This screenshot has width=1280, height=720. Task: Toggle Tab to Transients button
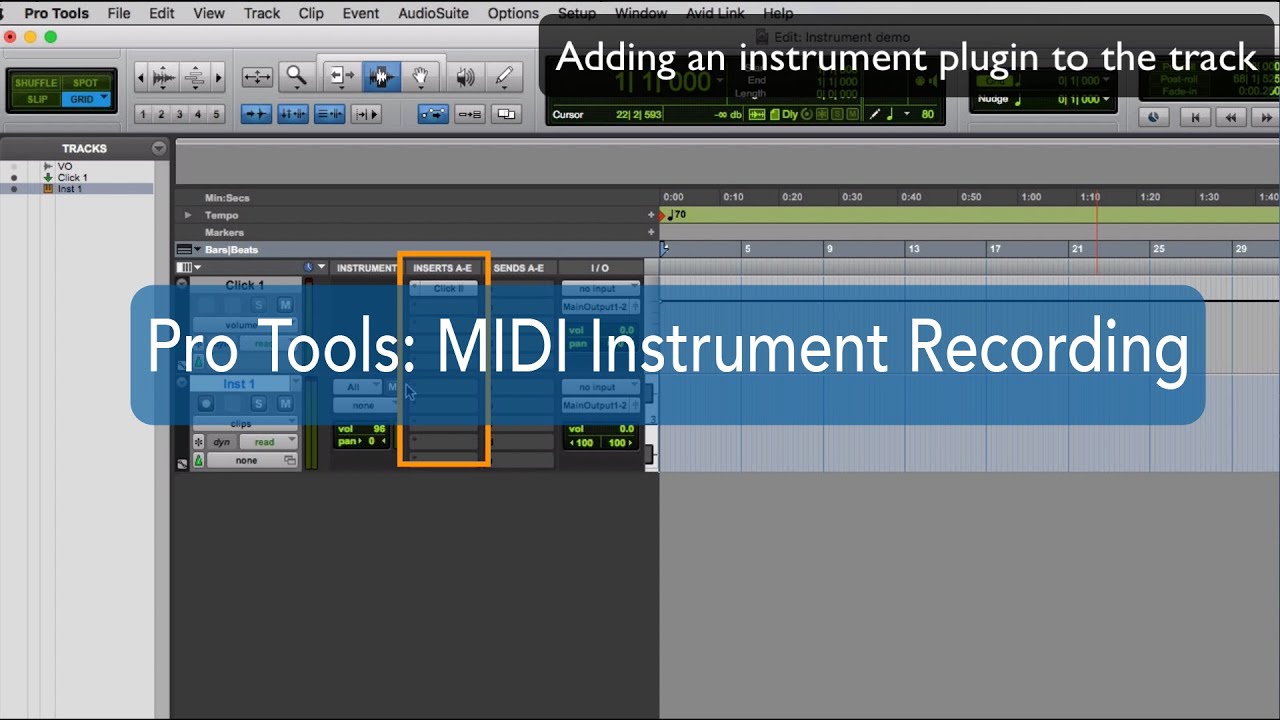click(x=257, y=114)
